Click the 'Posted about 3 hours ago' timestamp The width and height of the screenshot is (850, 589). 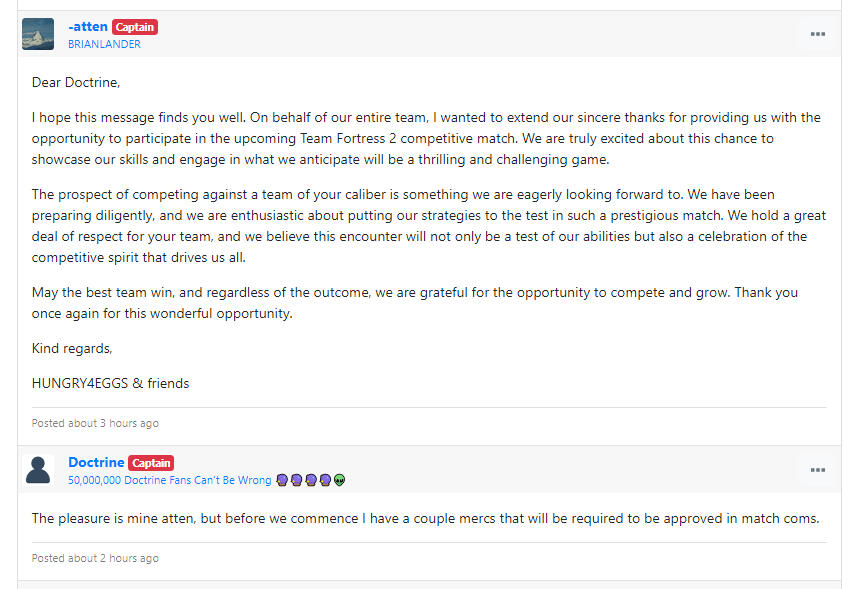95,423
